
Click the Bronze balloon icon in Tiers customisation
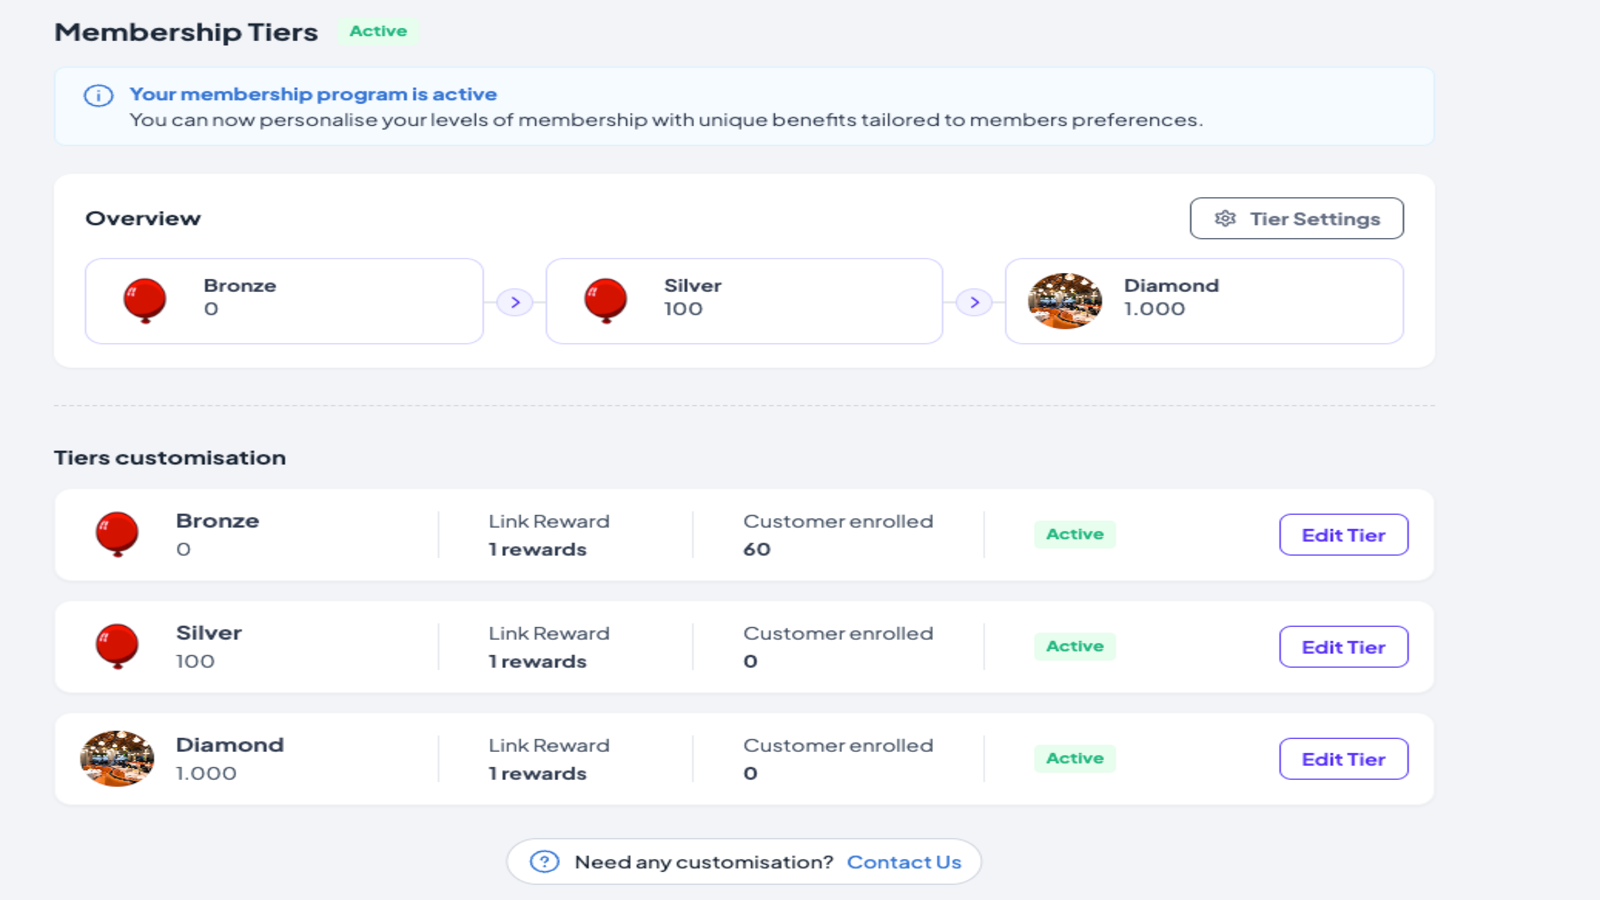pyautogui.click(x=117, y=534)
